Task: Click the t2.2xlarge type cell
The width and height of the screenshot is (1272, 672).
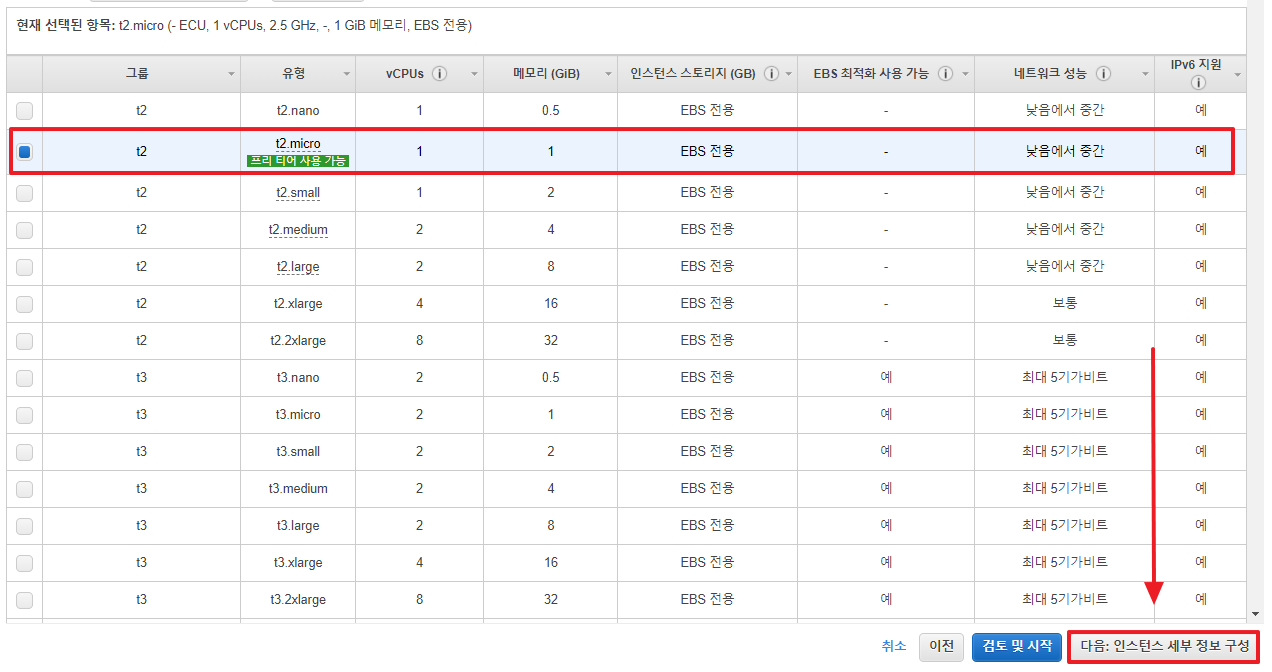Action: [298, 341]
